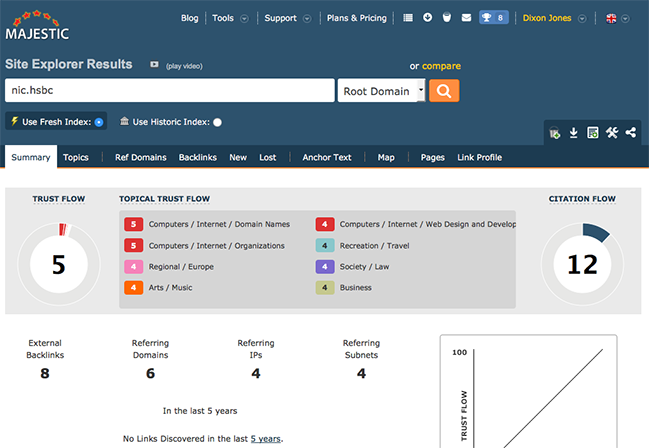Click Web Design and Develop topic text
Viewport: 649px width, 448px height.
(x=428, y=224)
